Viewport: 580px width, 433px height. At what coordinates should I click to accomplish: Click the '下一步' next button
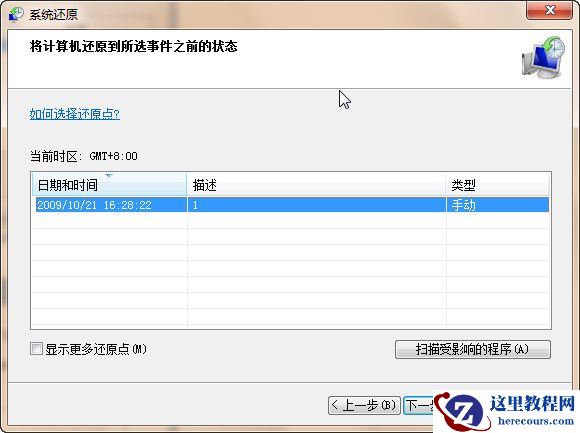pyautogui.click(x=419, y=406)
